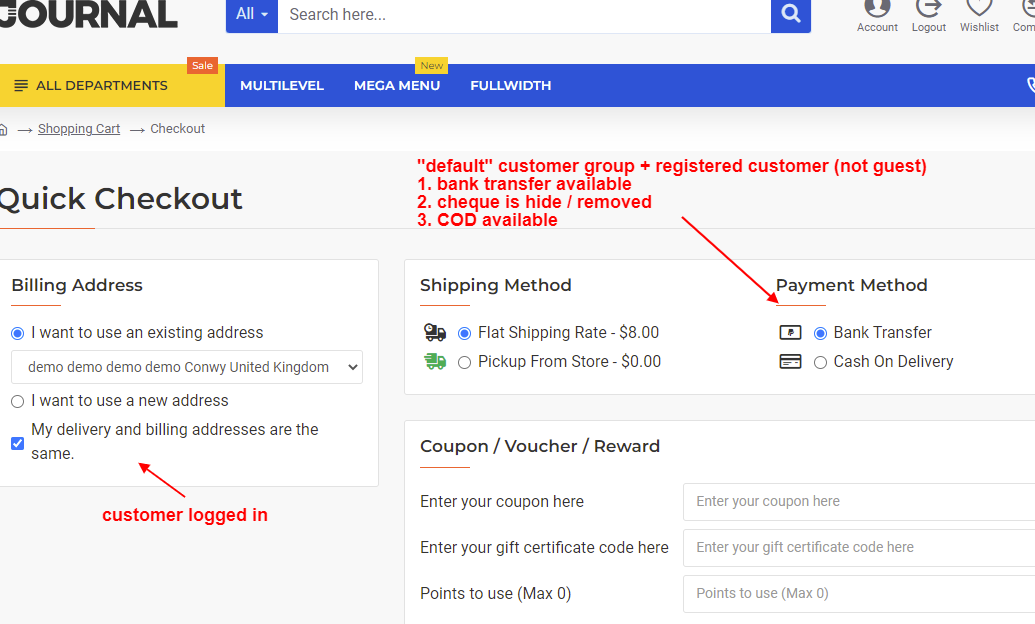
Task: Expand the existing address dropdown
Action: 187,367
